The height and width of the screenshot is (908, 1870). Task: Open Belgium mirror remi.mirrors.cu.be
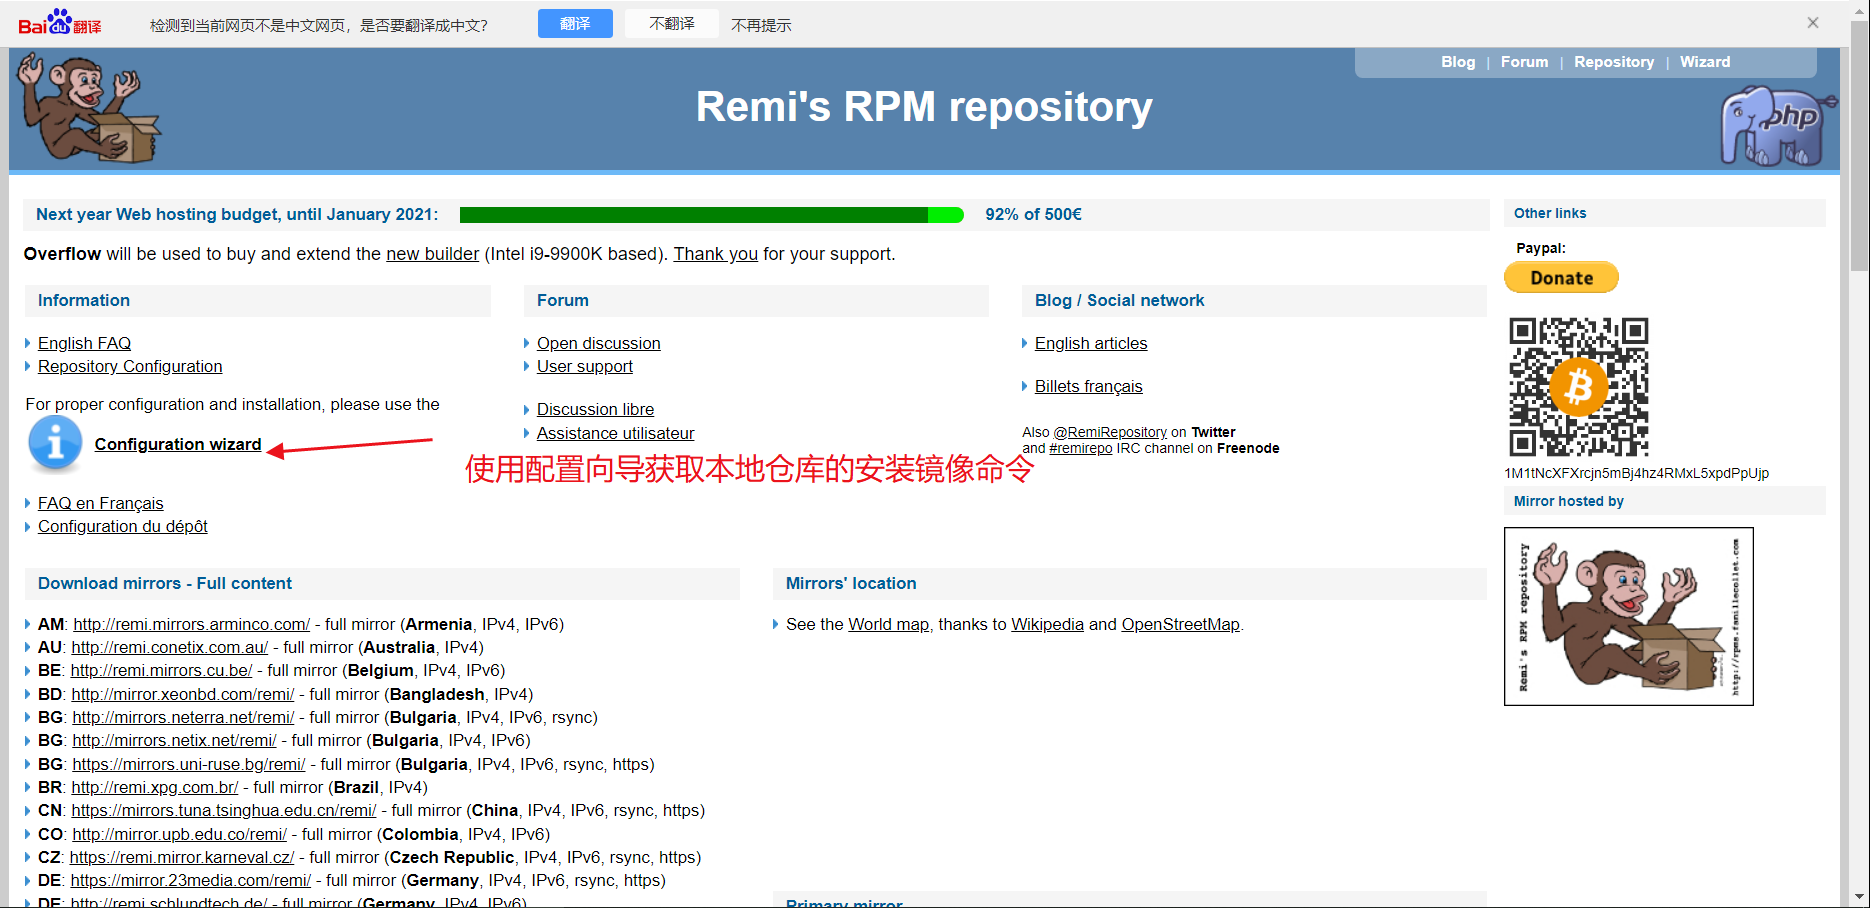tap(161, 670)
